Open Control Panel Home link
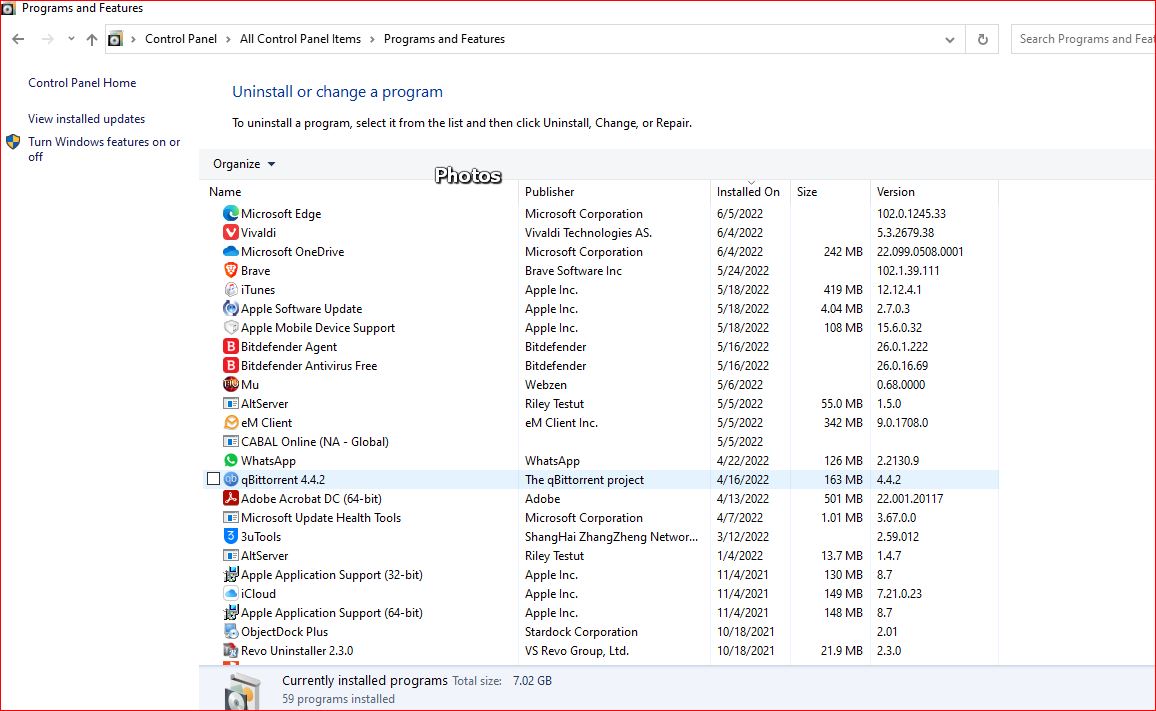This screenshot has height=711, width=1156. coord(82,83)
